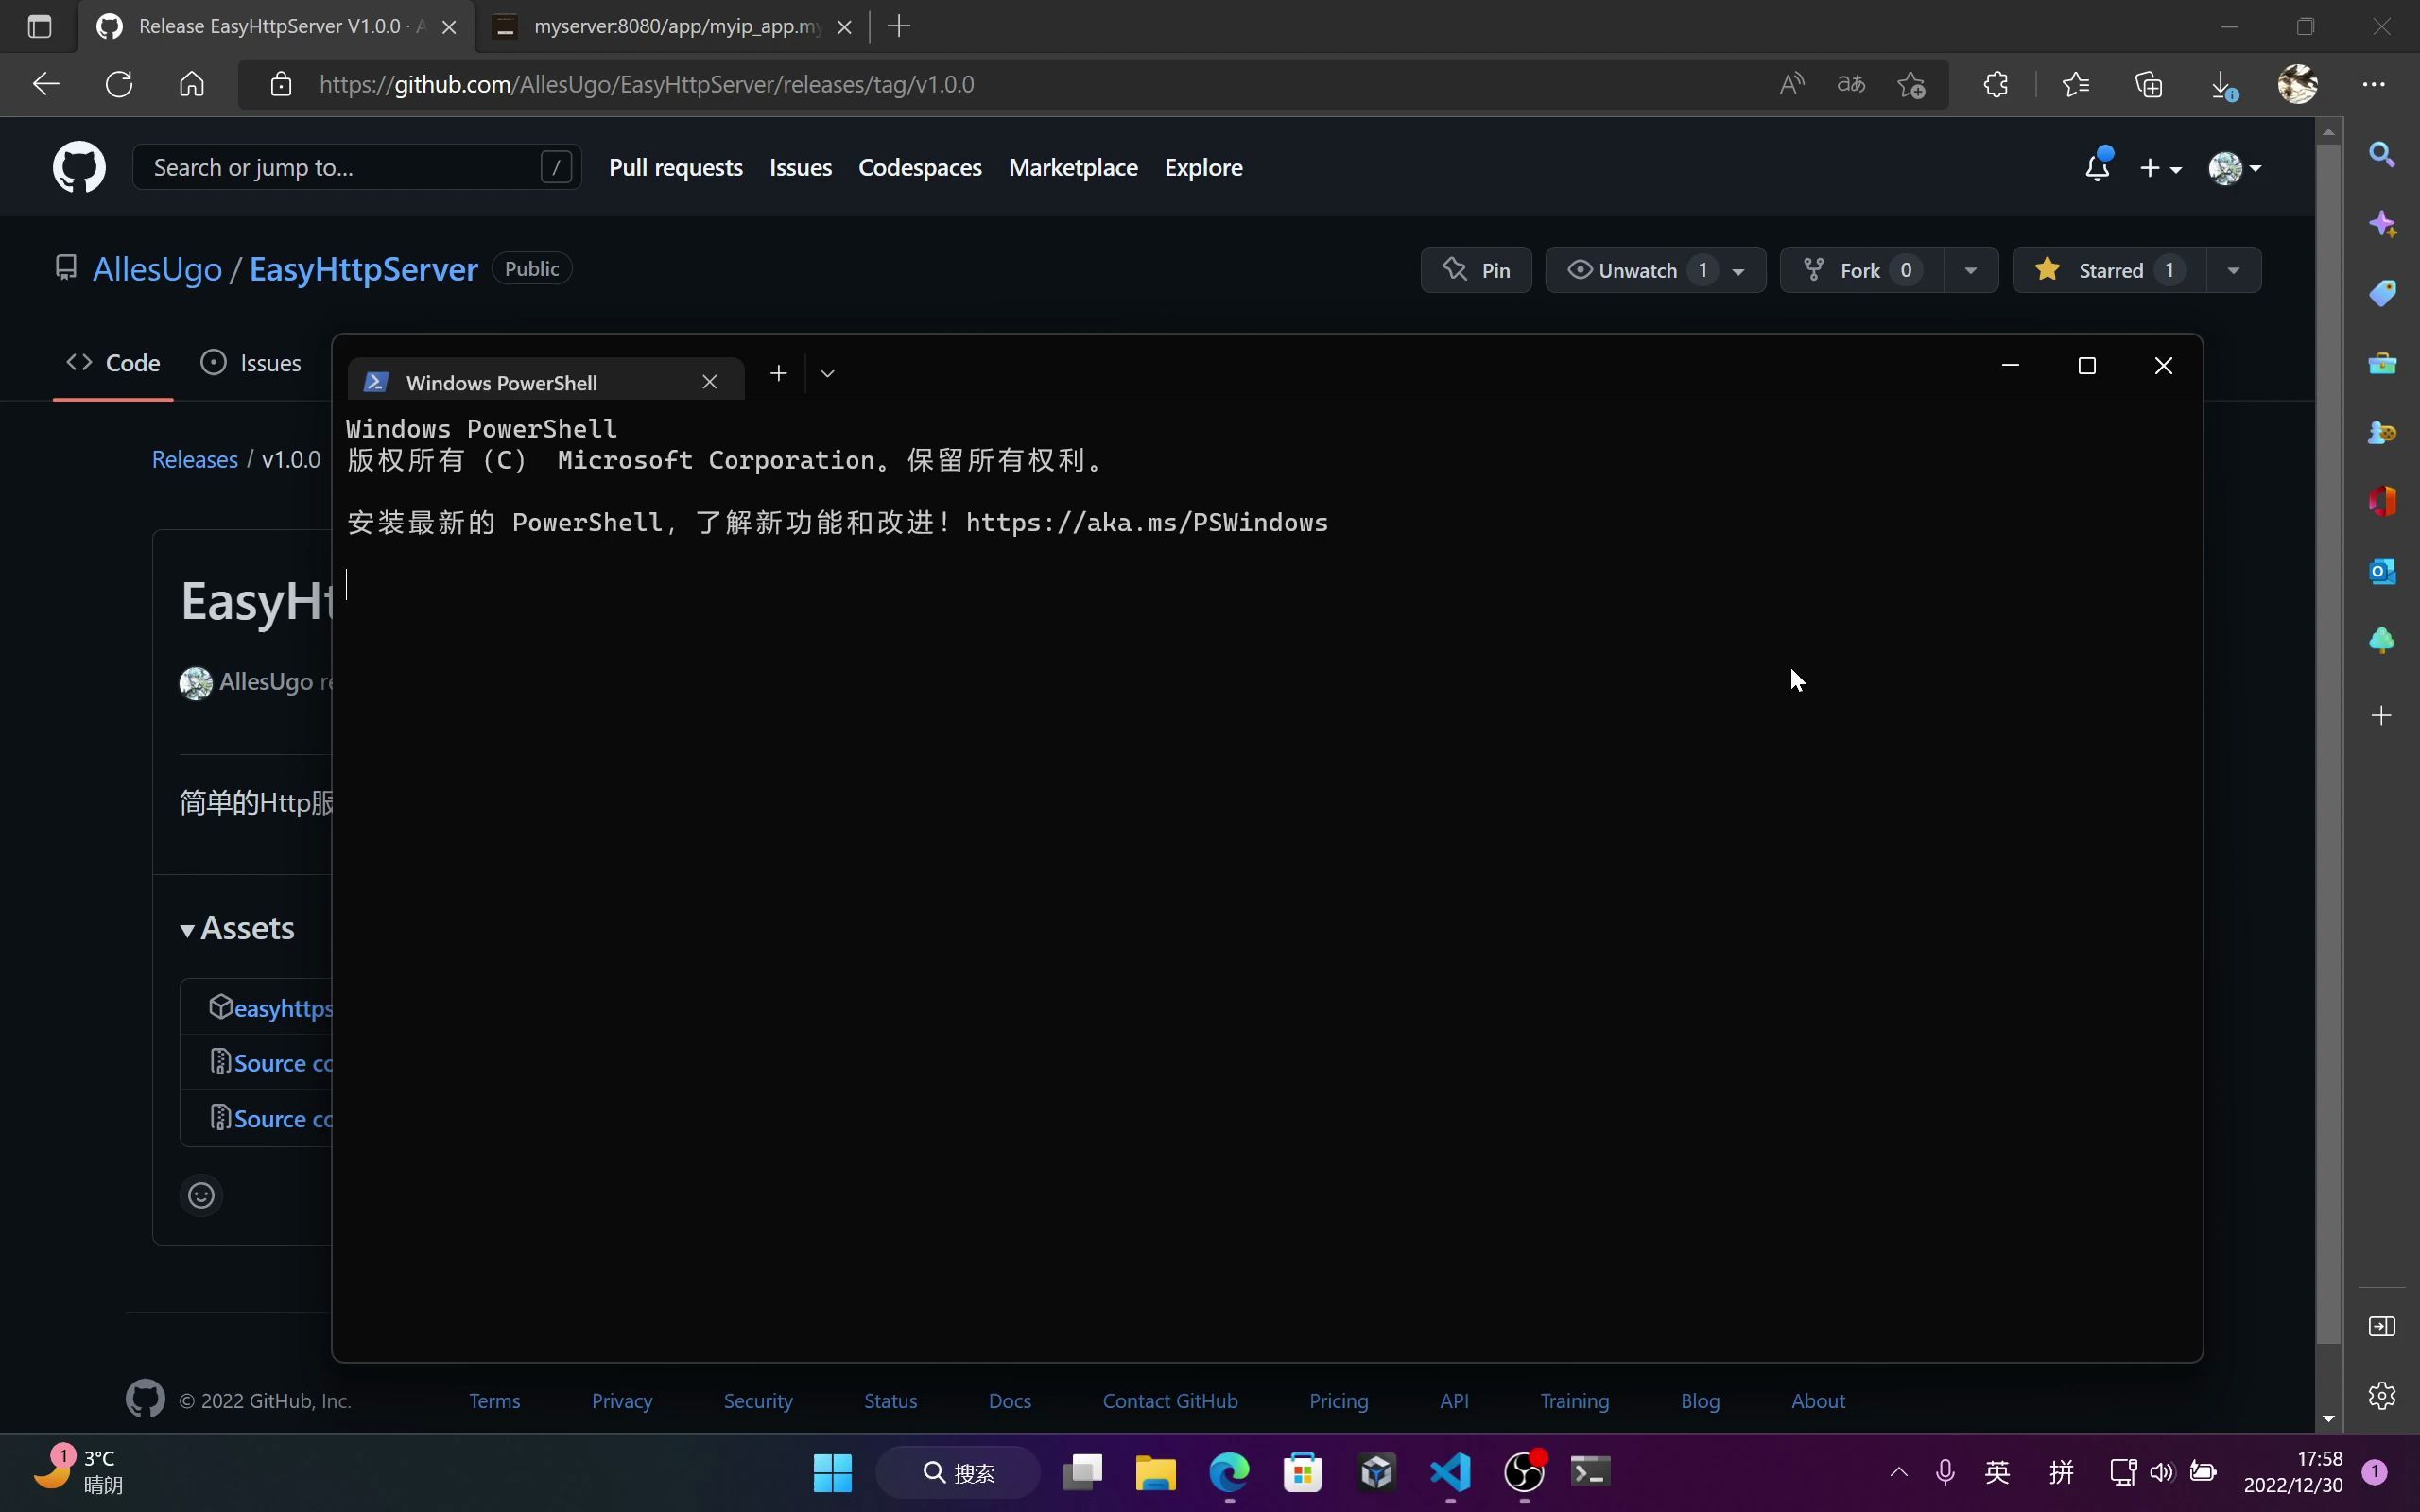Image resolution: width=2420 pixels, height=1512 pixels.
Task: Open Pull requests navigation item
Action: pyautogui.click(x=676, y=165)
